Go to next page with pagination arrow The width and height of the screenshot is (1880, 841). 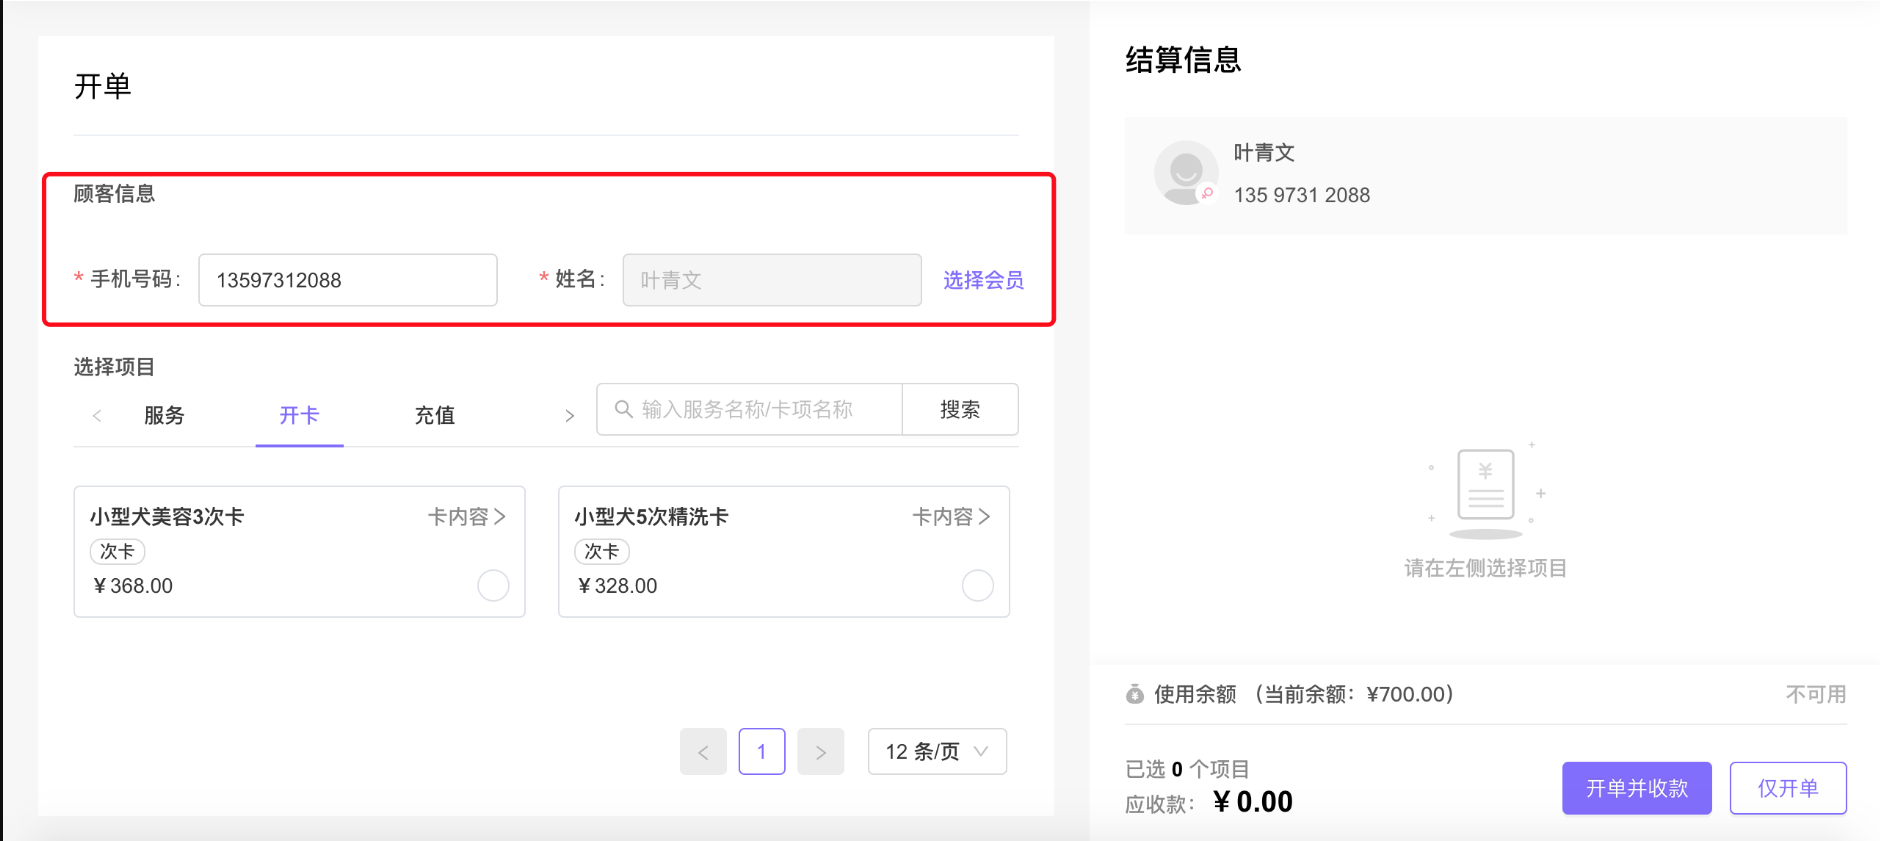click(x=821, y=752)
